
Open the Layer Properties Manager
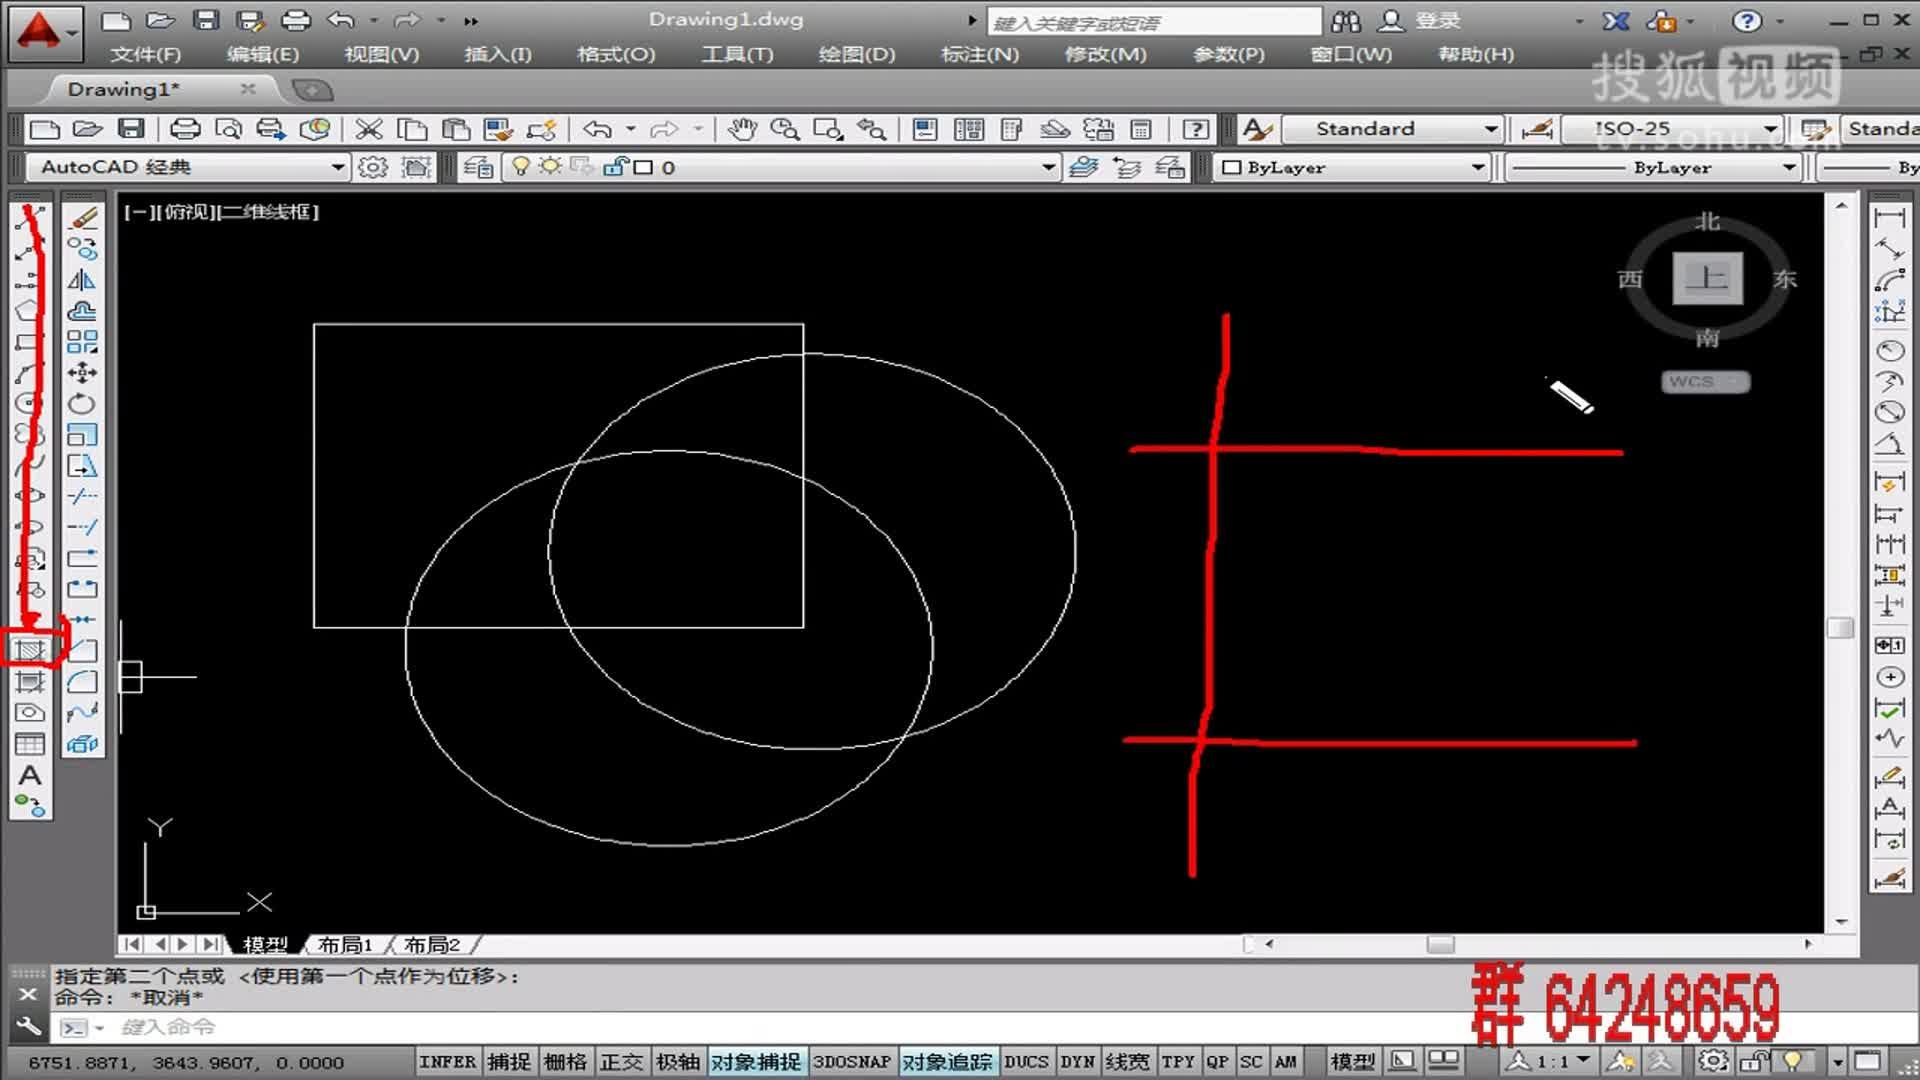[x=1086, y=167]
